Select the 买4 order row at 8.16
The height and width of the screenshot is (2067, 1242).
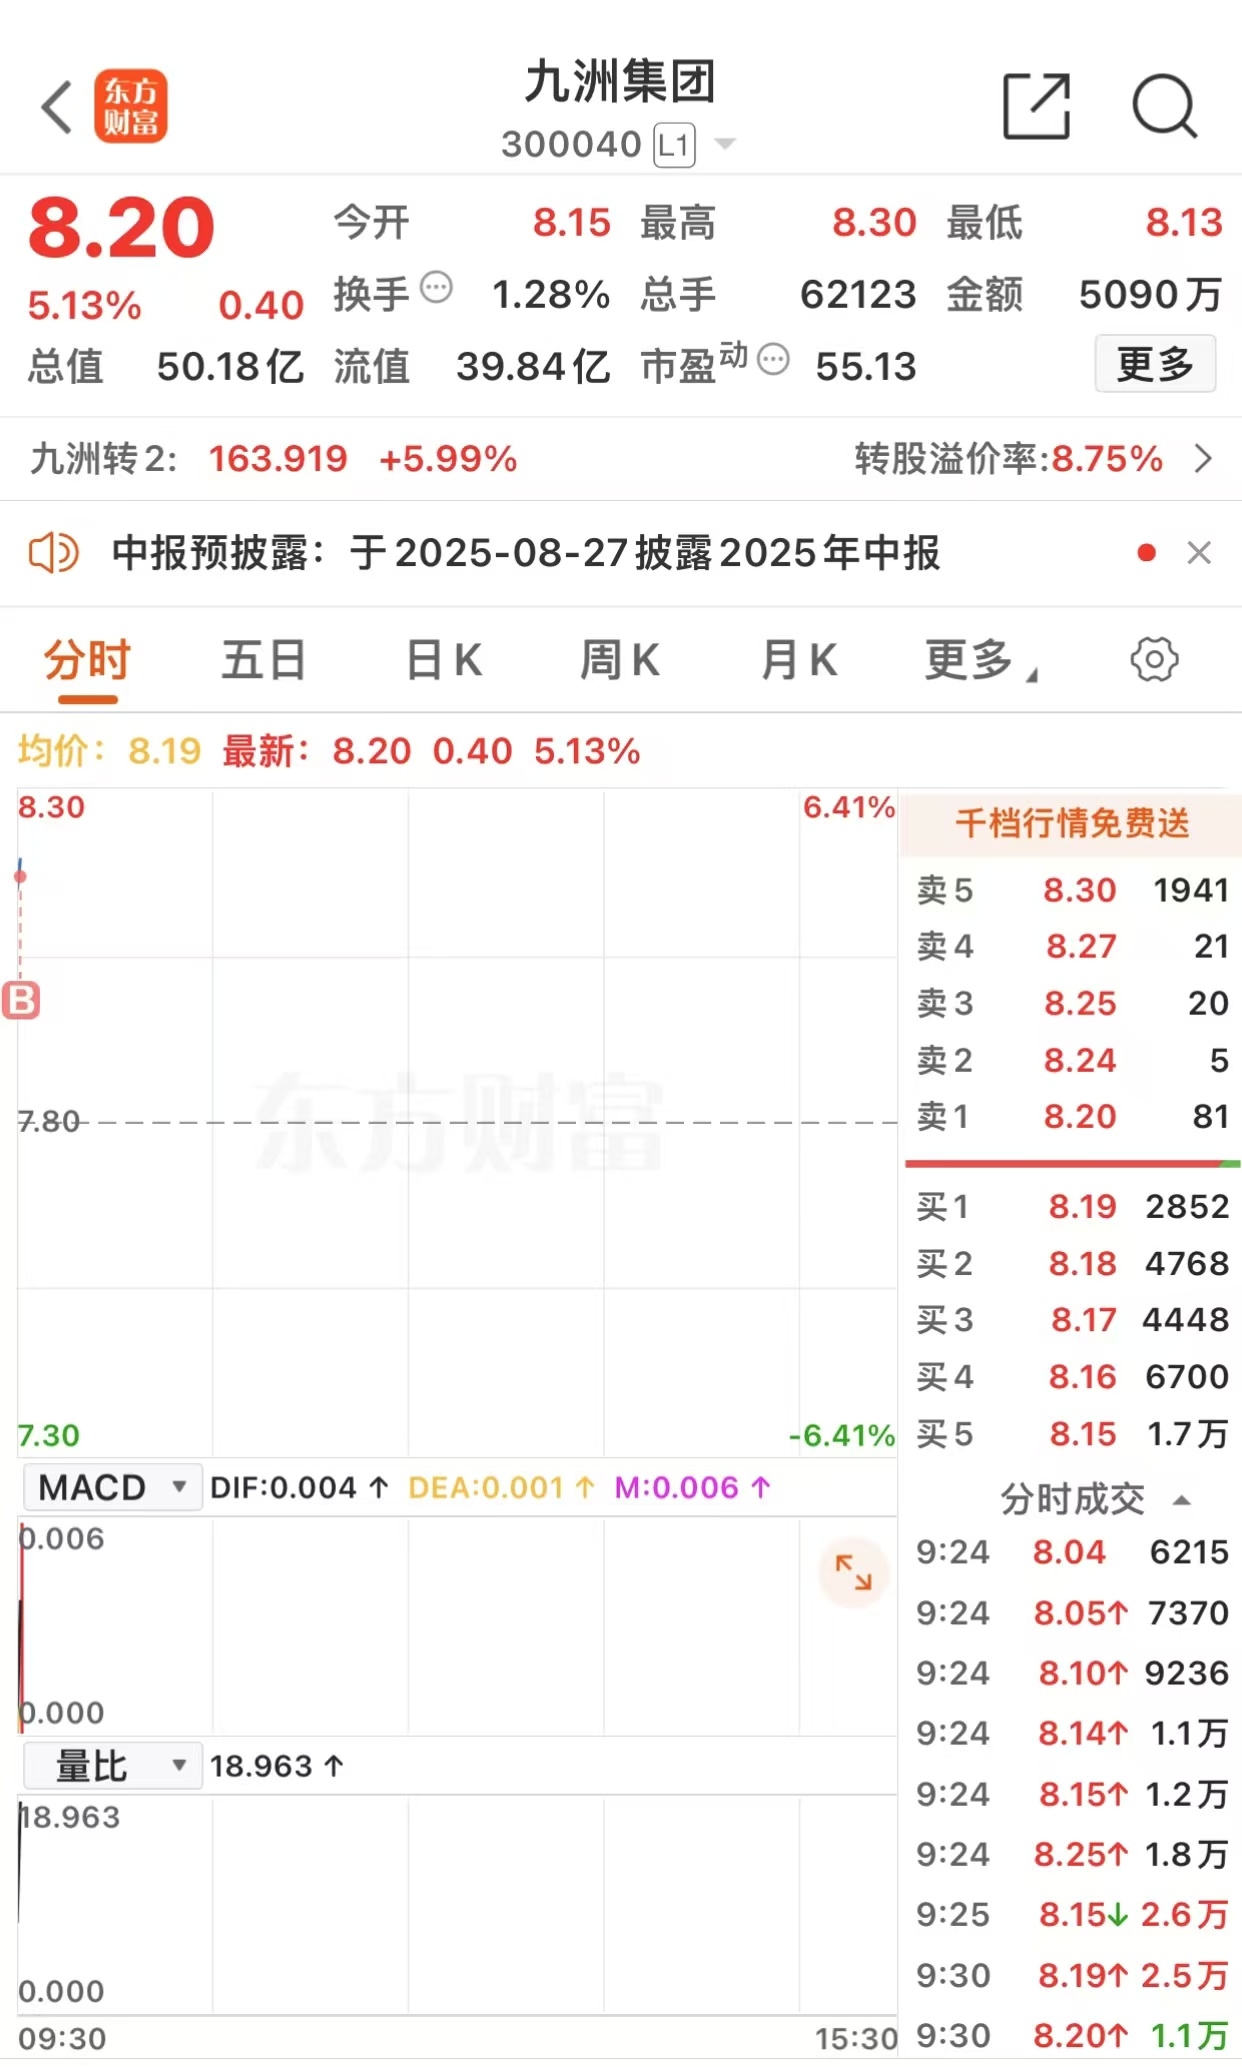pyautogui.click(x=1072, y=1377)
